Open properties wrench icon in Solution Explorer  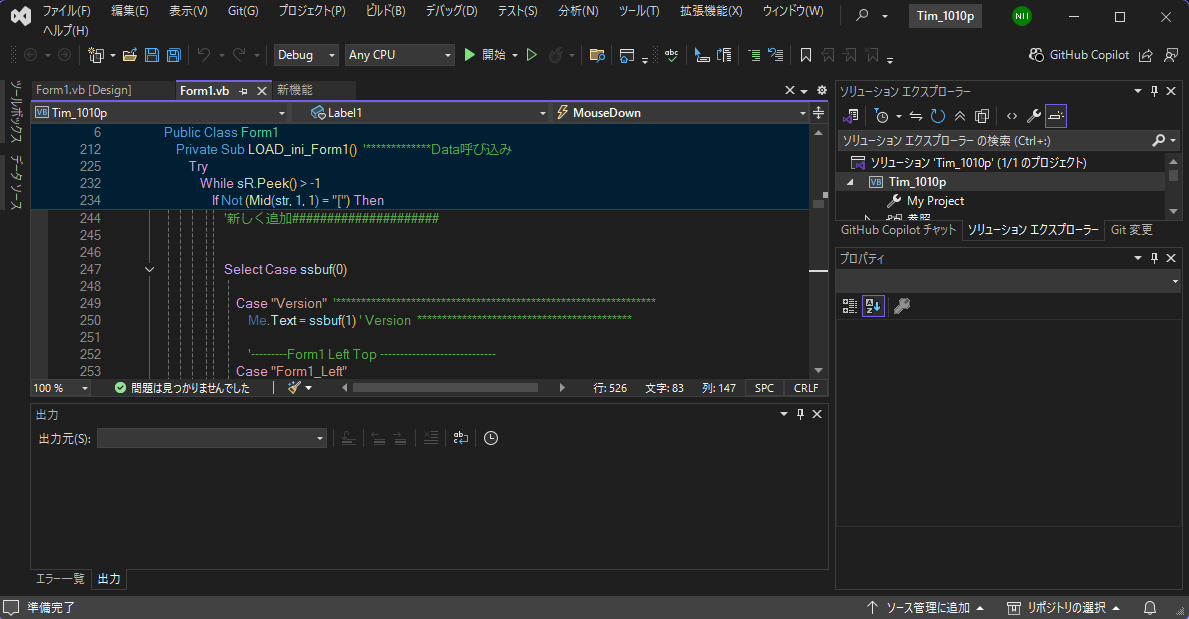pyautogui.click(x=1033, y=116)
